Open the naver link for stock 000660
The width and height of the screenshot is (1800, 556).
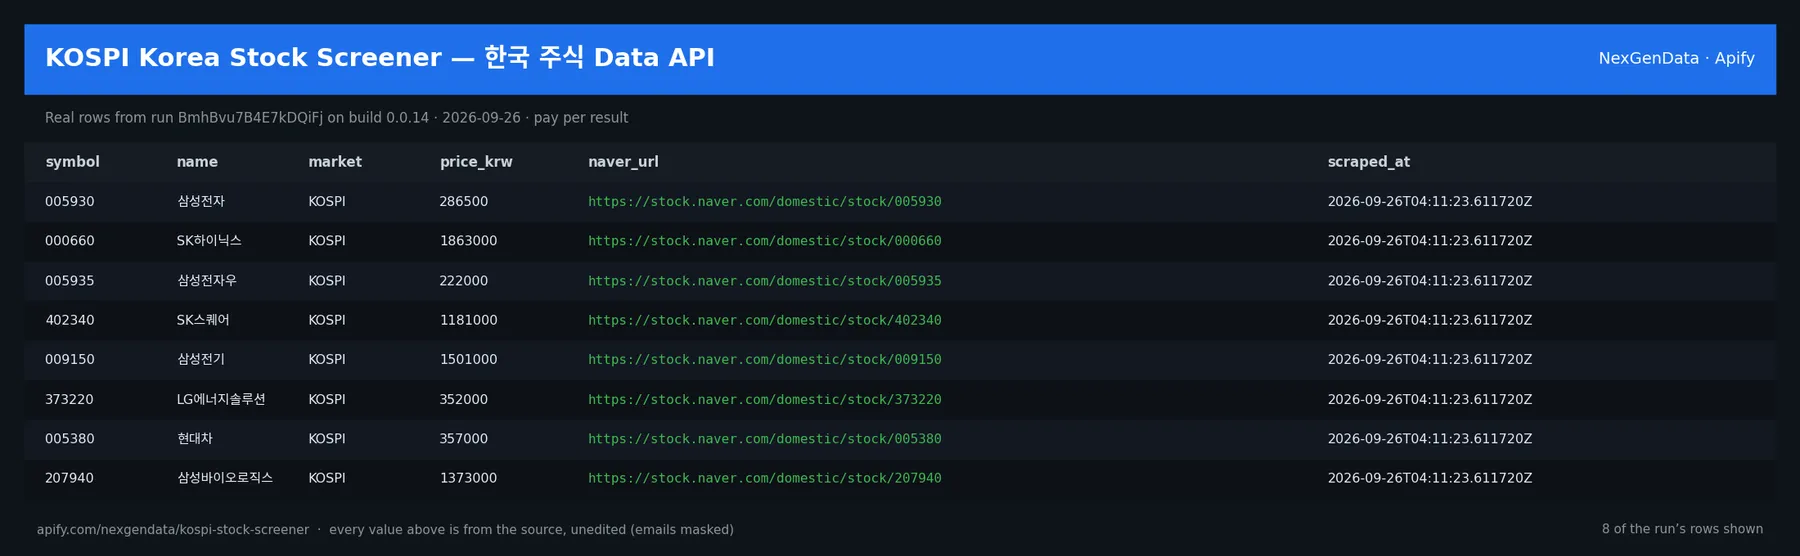coord(764,241)
